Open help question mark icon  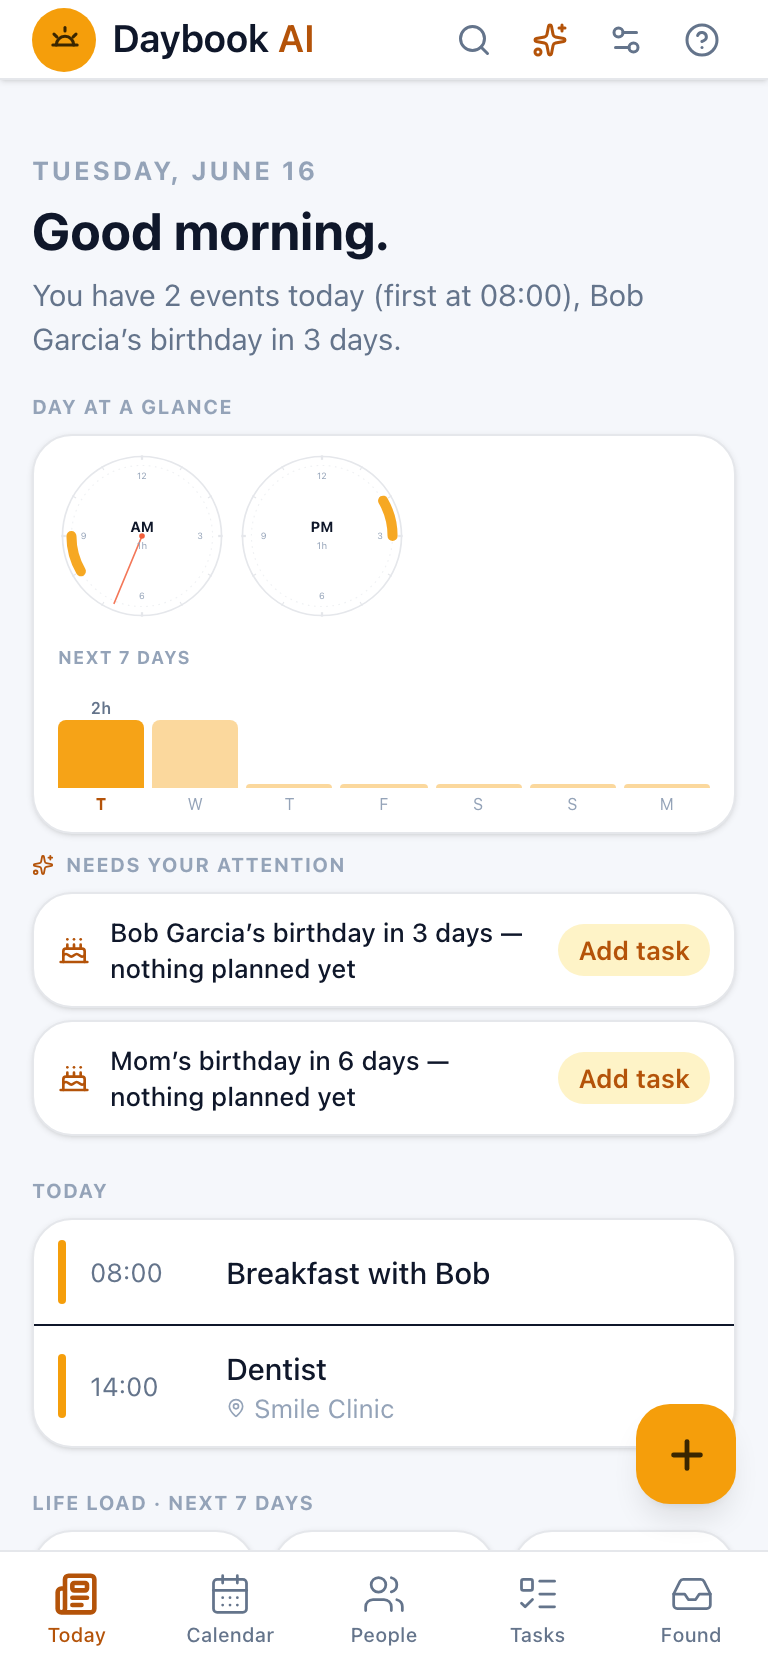pyautogui.click(x=702, y=40)
